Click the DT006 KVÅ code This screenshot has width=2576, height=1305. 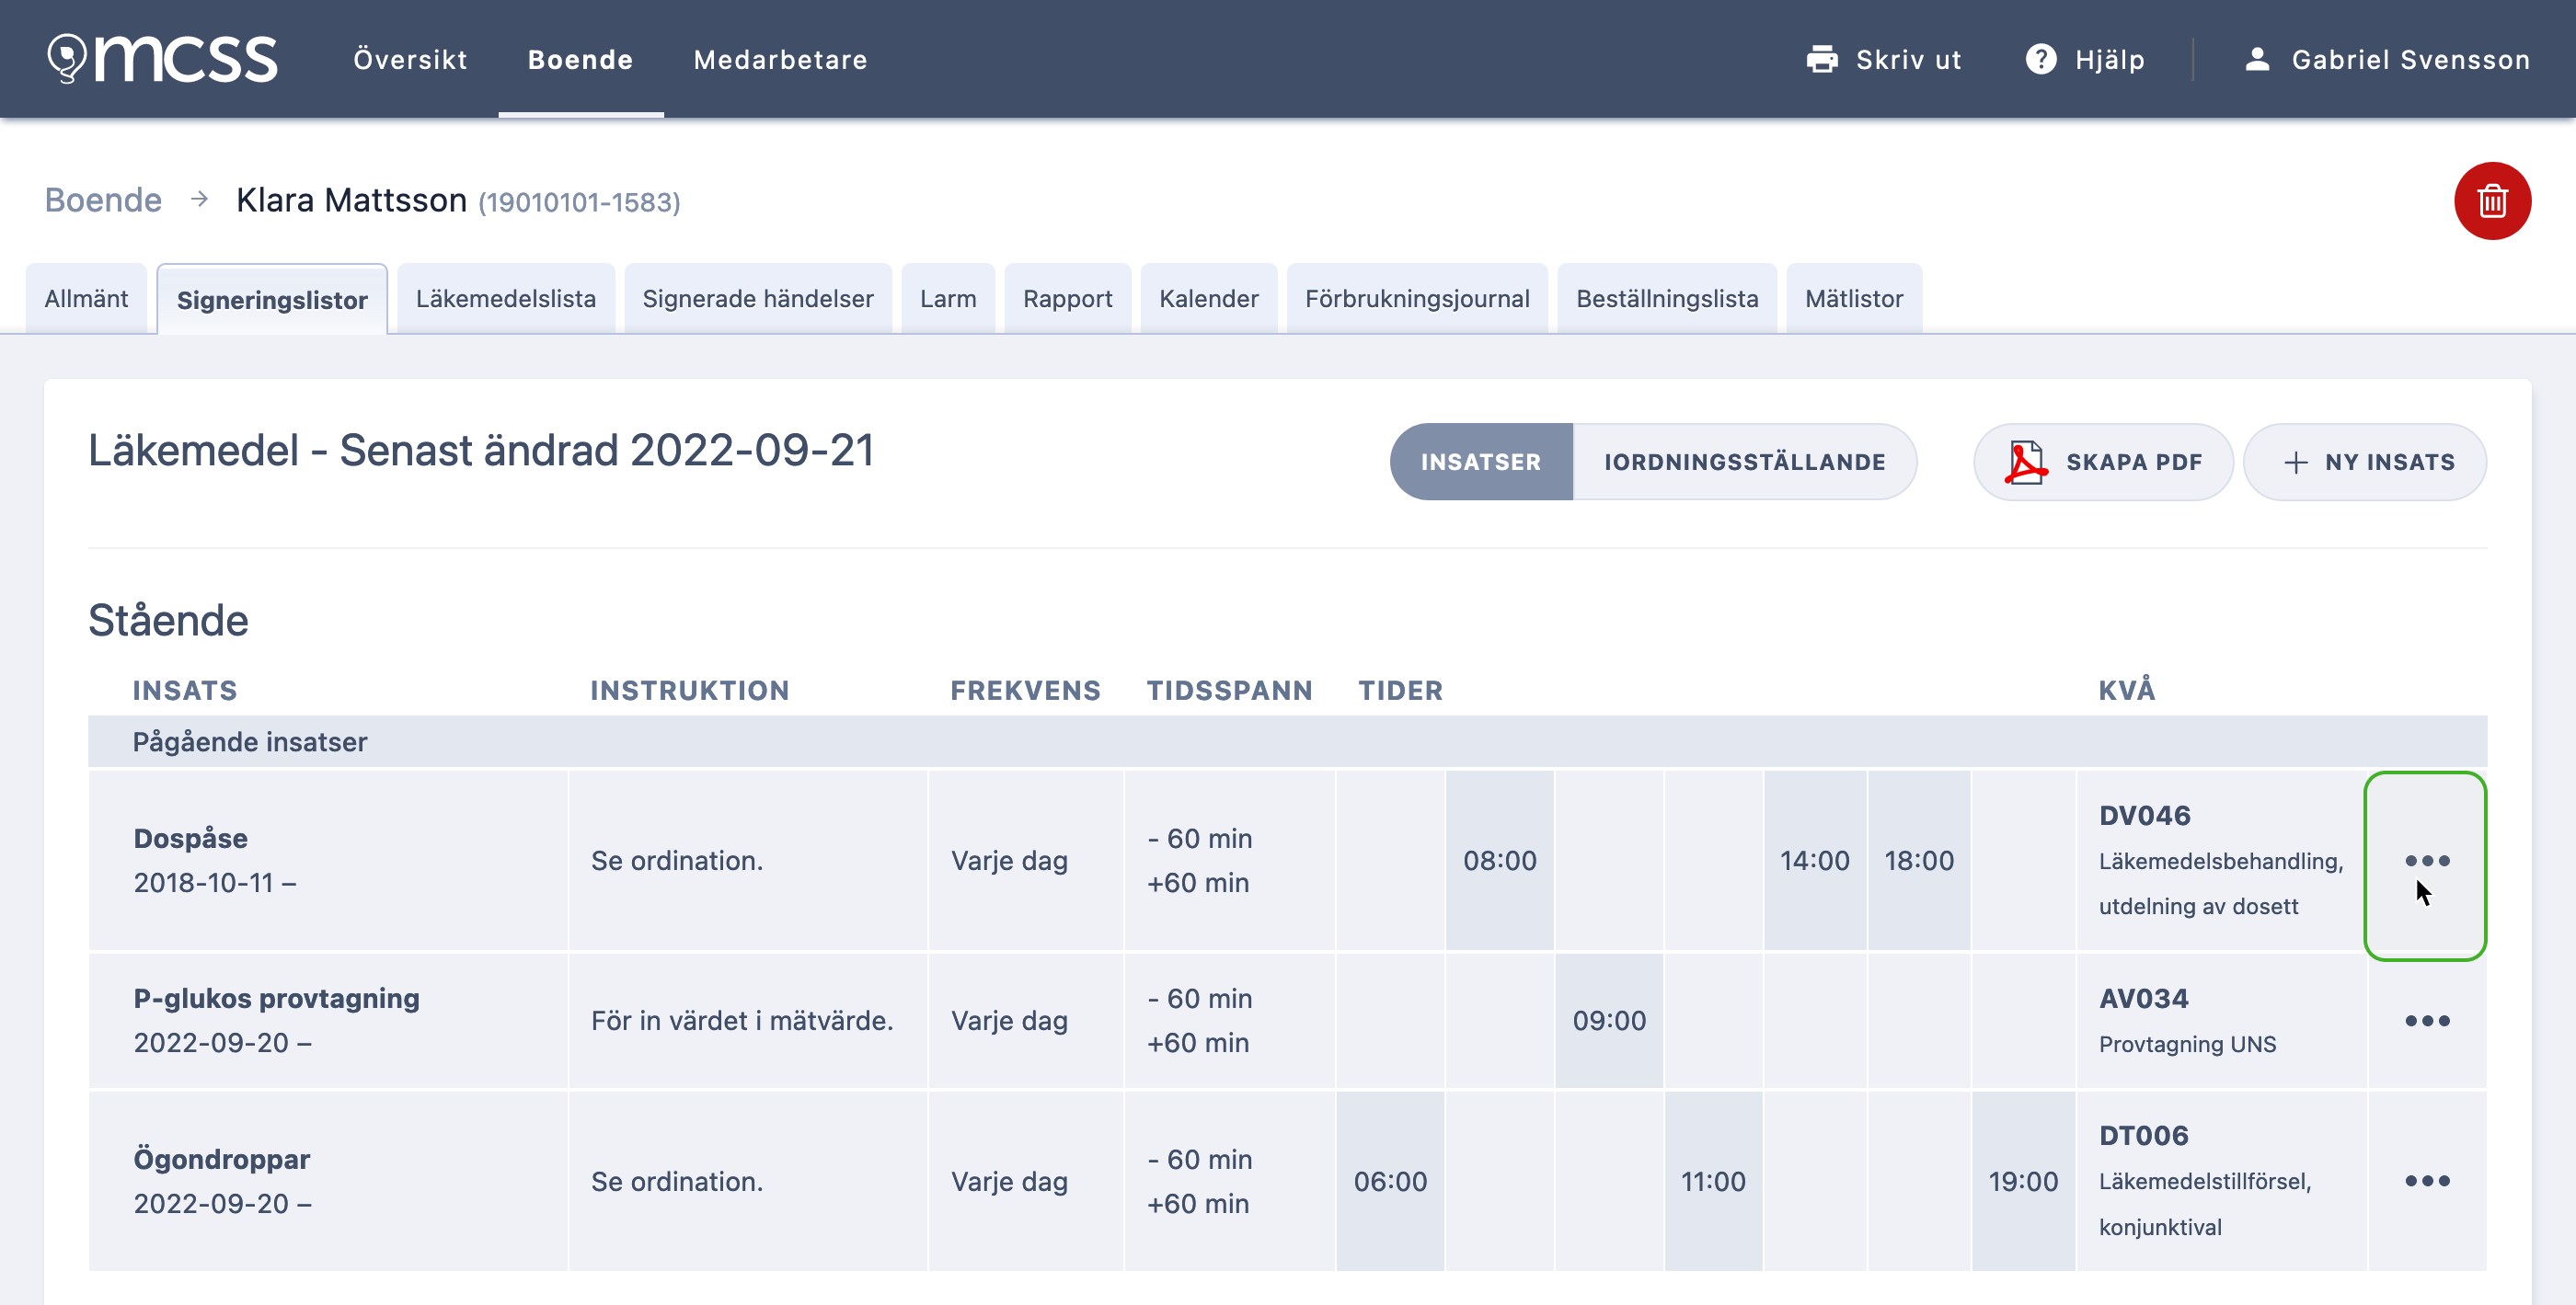[2144, 1135]
